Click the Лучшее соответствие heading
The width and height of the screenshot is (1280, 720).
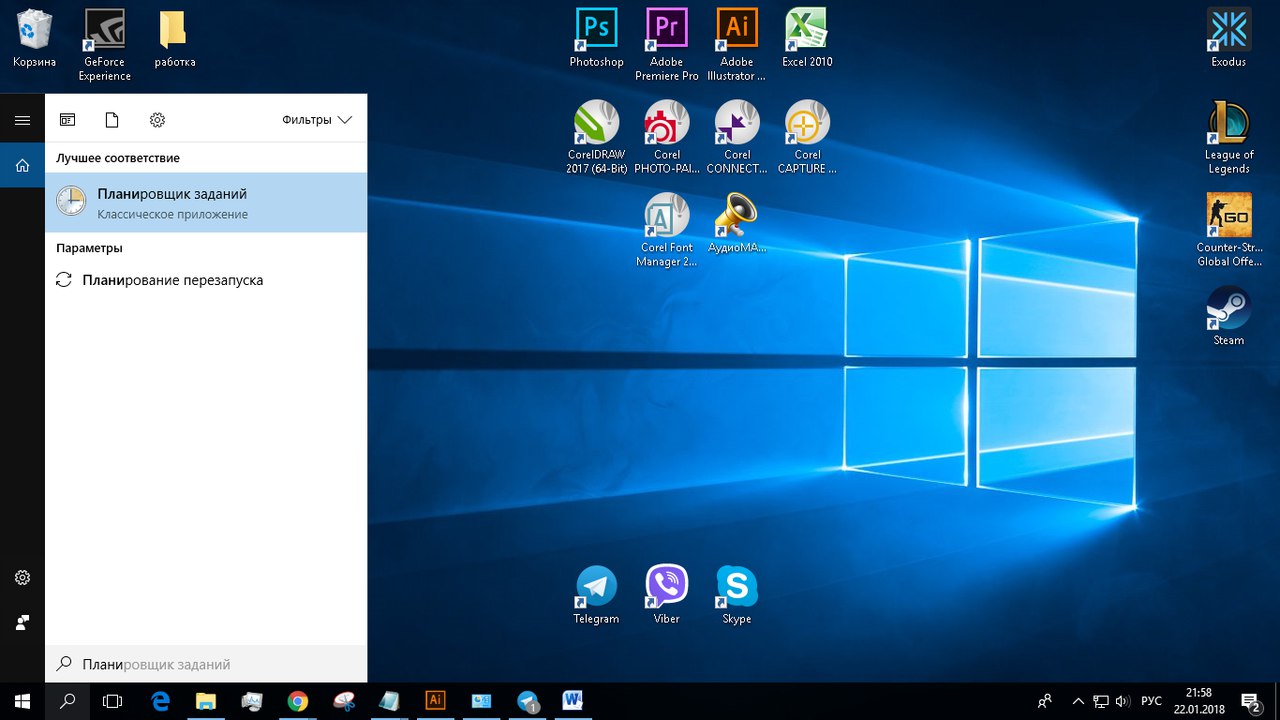tap(118, 158)
